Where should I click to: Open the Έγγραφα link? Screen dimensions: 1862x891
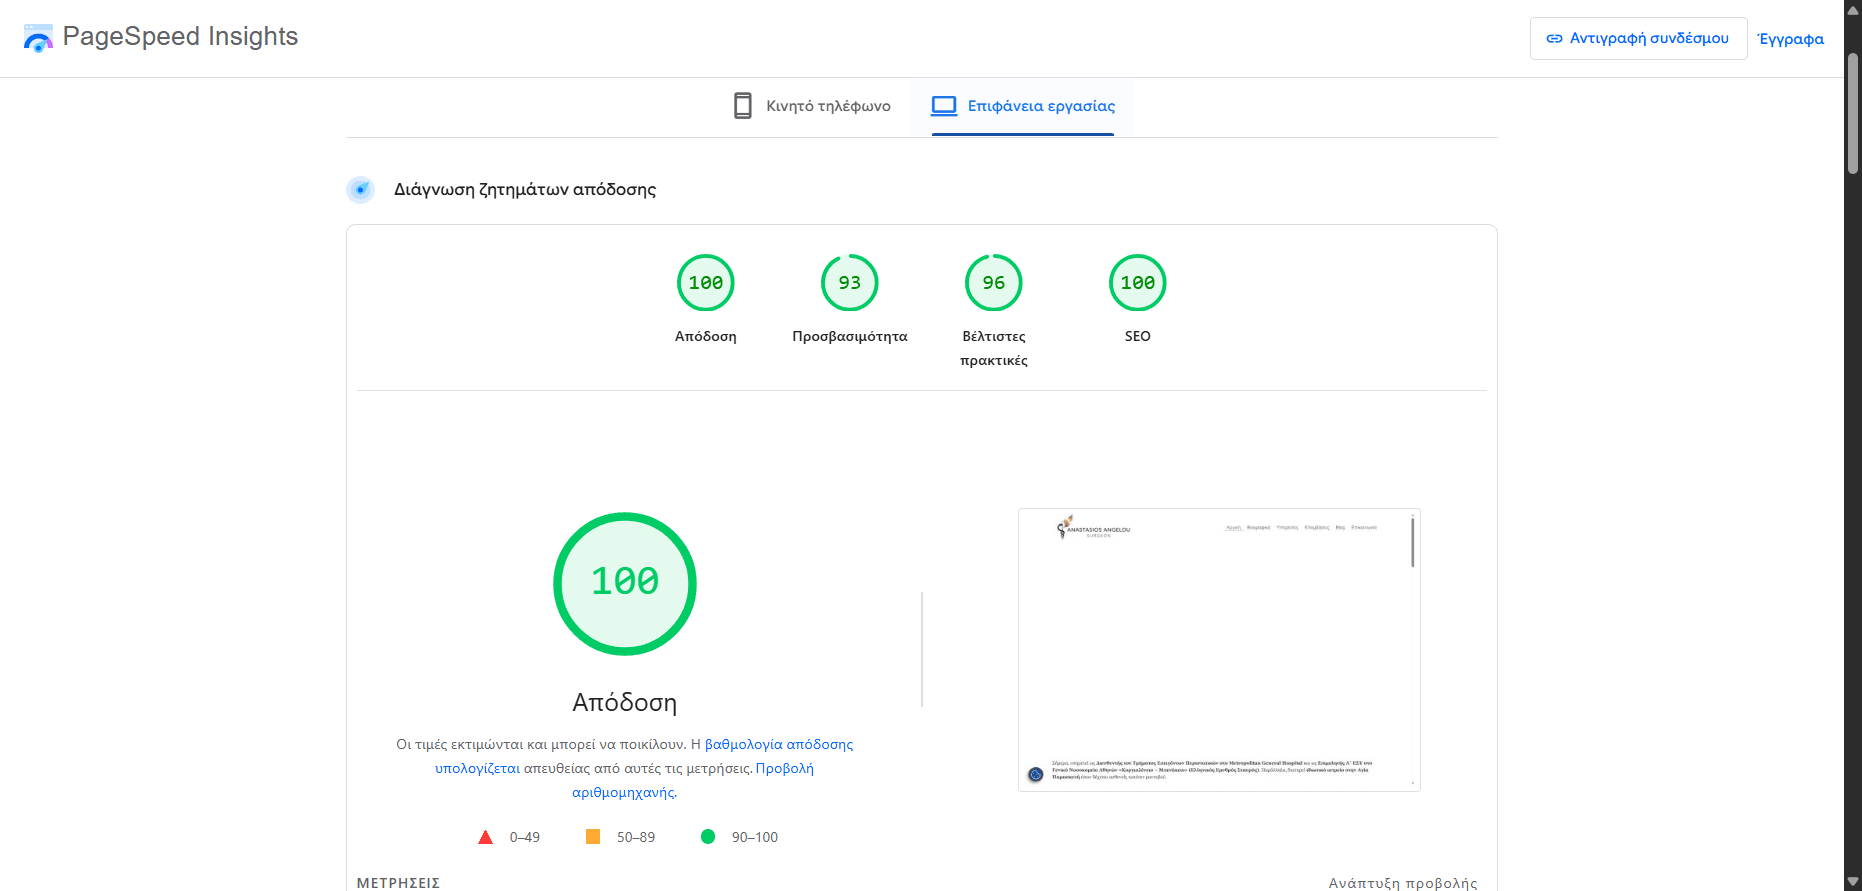point(1790,39)
